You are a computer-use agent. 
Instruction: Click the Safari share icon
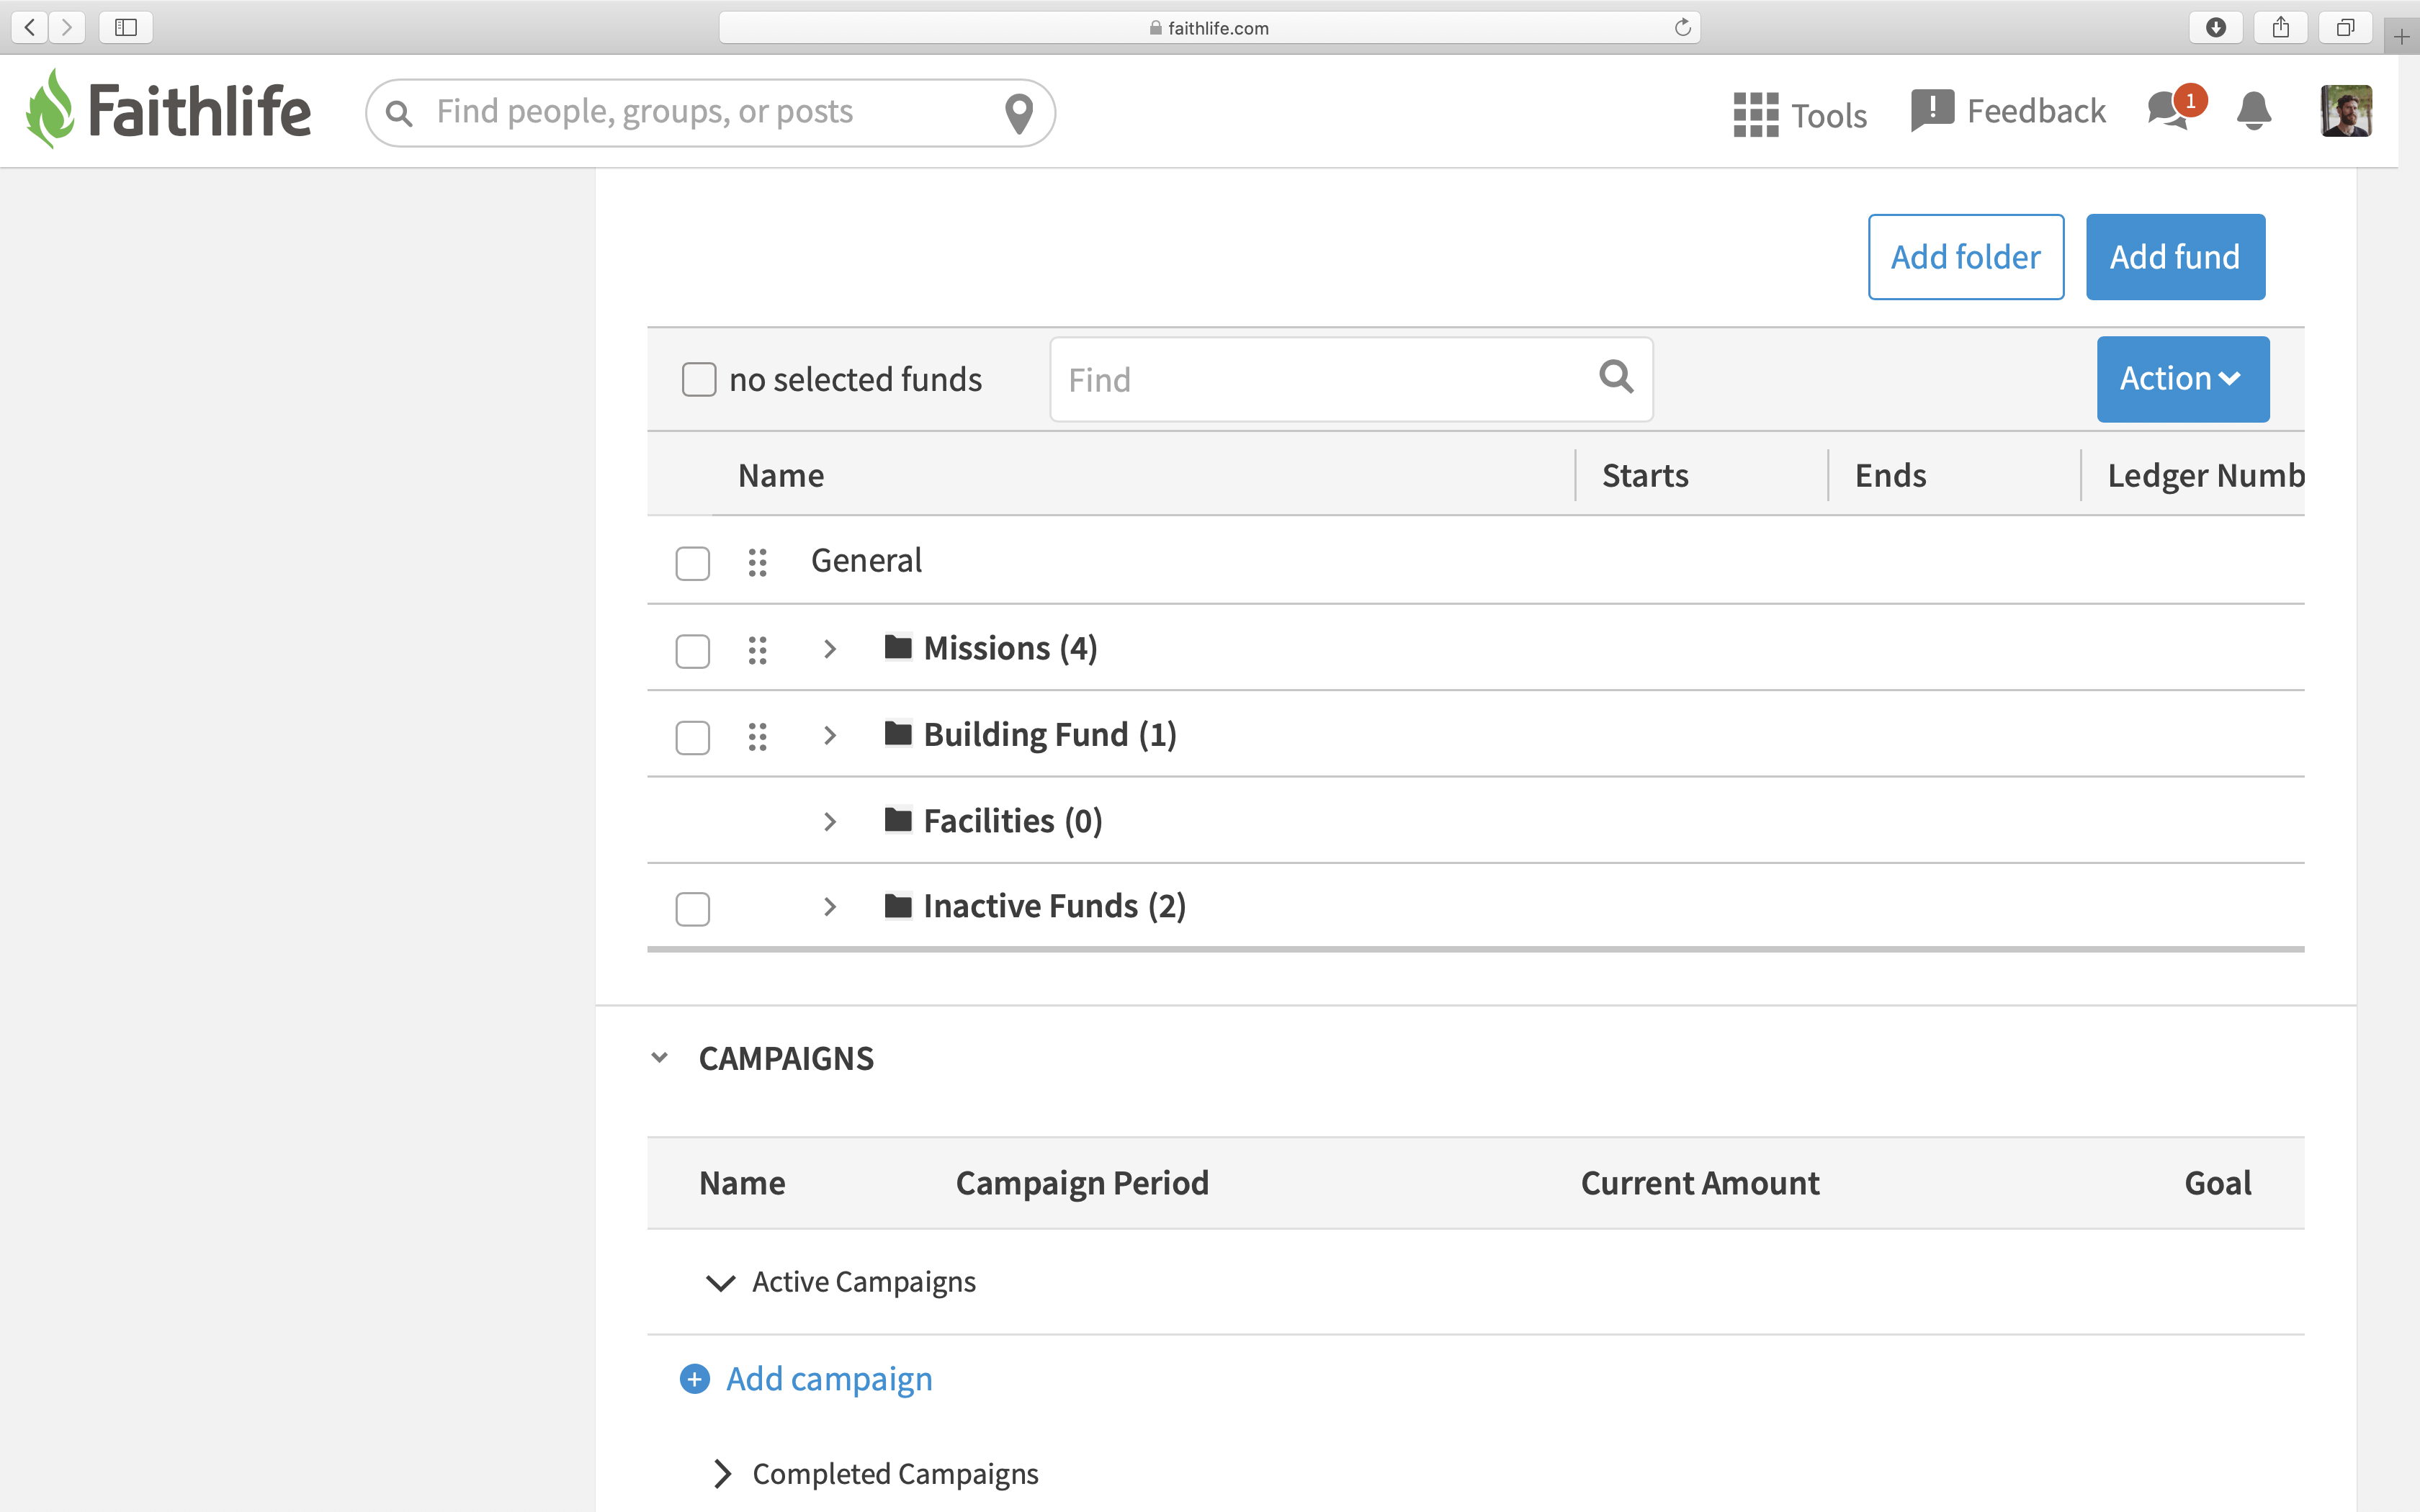[x=2281, y=27]
